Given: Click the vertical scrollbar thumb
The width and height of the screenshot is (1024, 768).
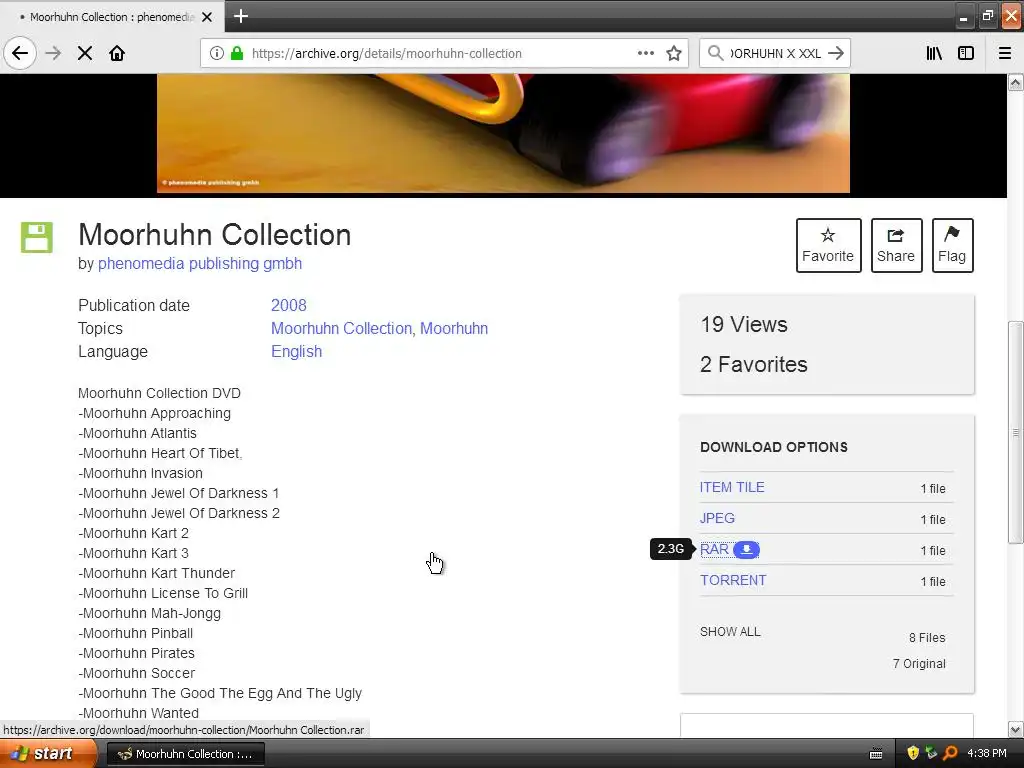Looking at the screenshot, I should point(1016,432).
